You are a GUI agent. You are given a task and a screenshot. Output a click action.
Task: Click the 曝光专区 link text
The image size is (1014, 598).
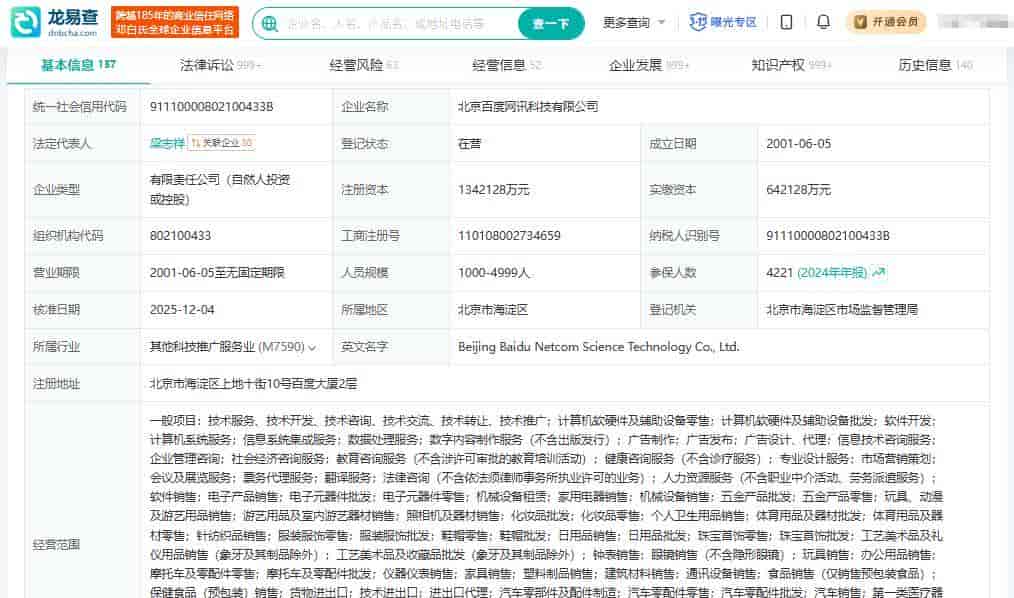[x=733, y=23]
